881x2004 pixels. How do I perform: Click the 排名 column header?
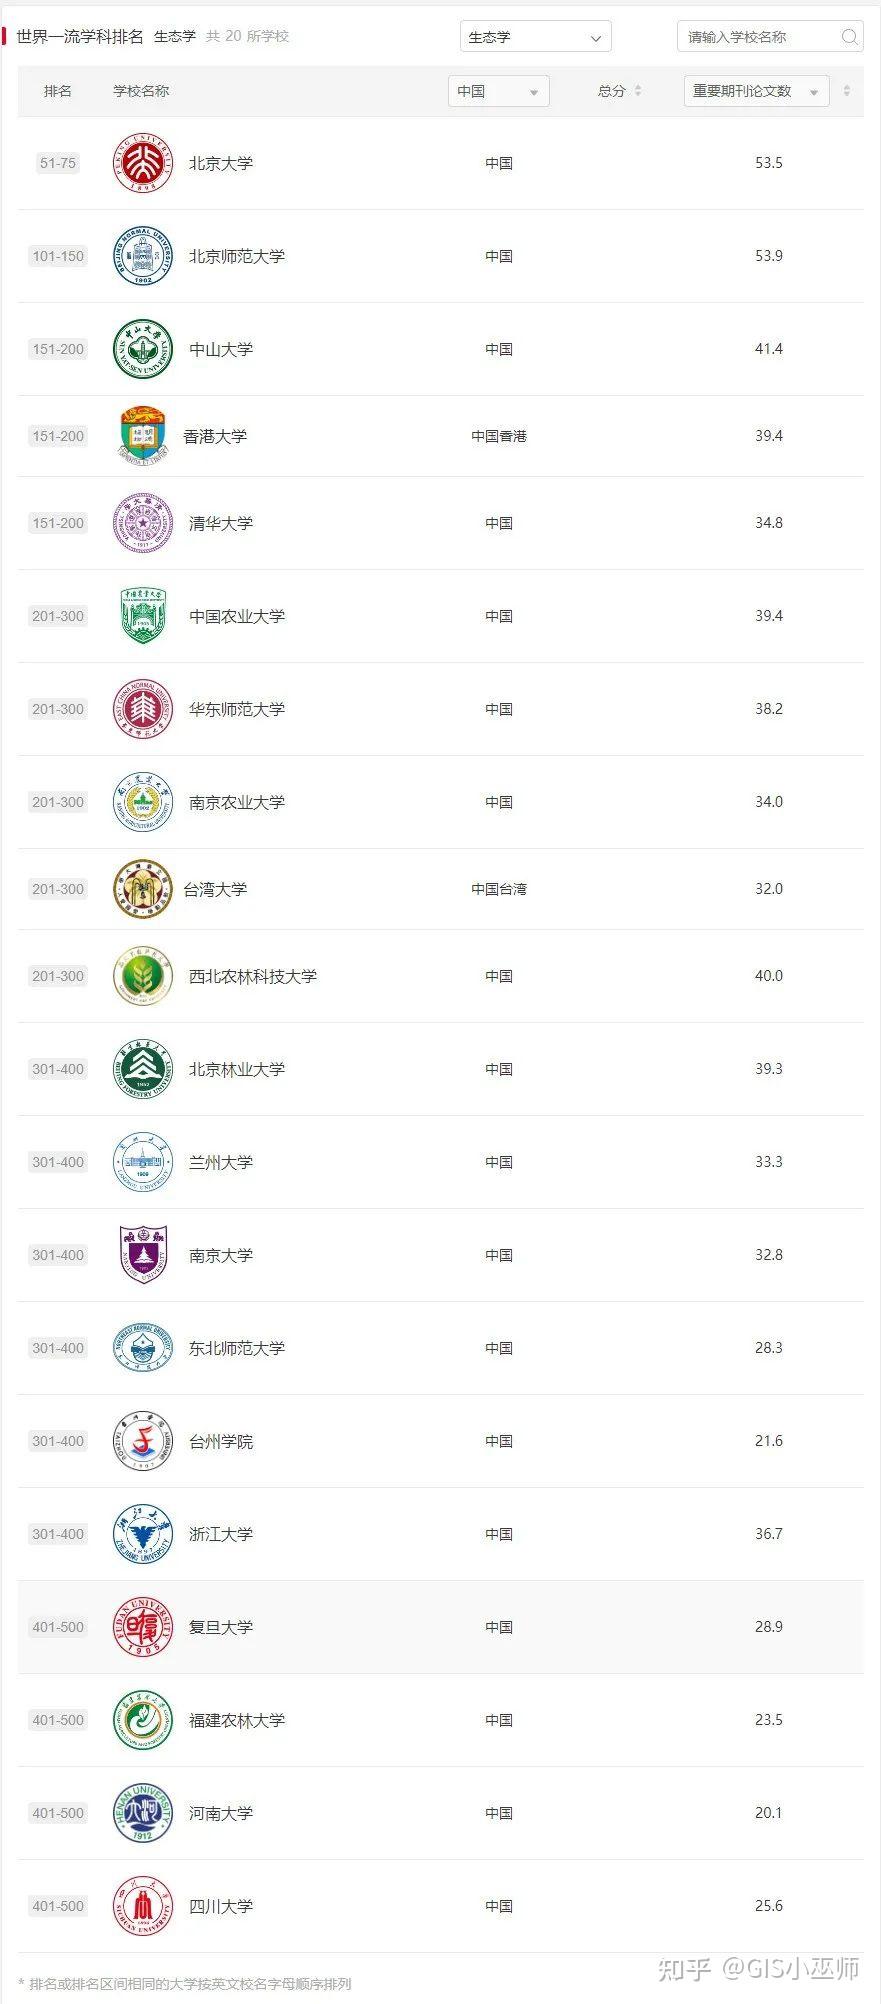(58, 91)
